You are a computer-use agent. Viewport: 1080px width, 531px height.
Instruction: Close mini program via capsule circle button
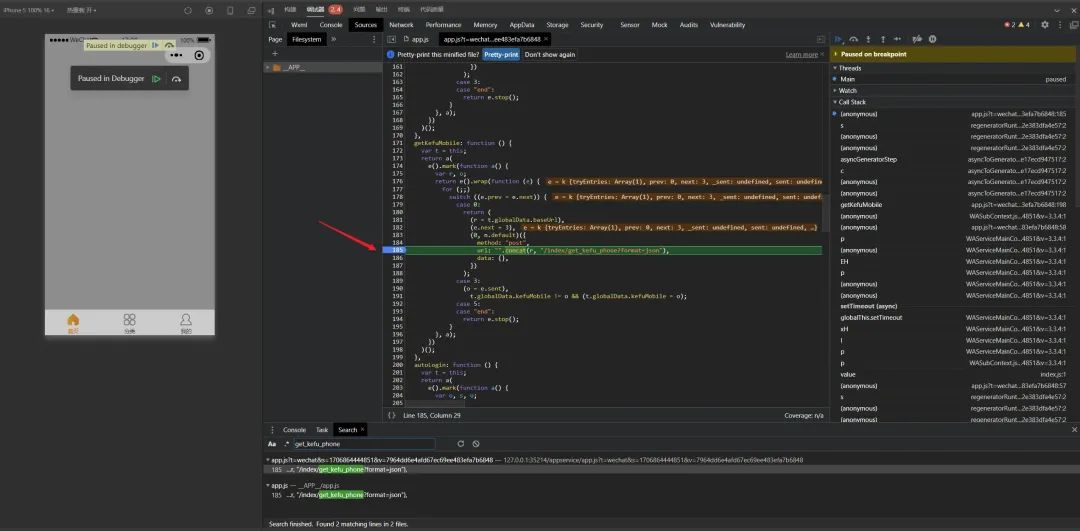(x=200, y=55)
